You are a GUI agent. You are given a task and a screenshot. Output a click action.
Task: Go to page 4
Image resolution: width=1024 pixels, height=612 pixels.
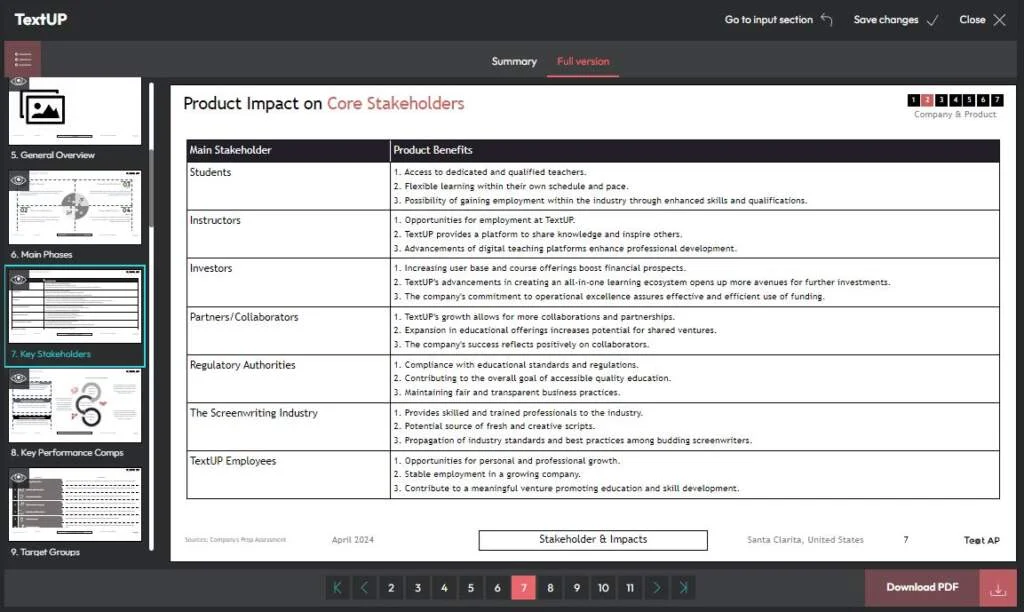pyautogui.click(x=444, y=588)
